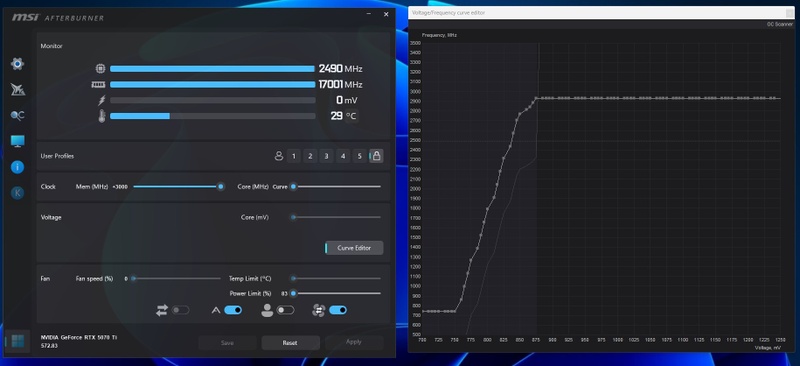Toggle the link arrows switch

coord(181,310)
